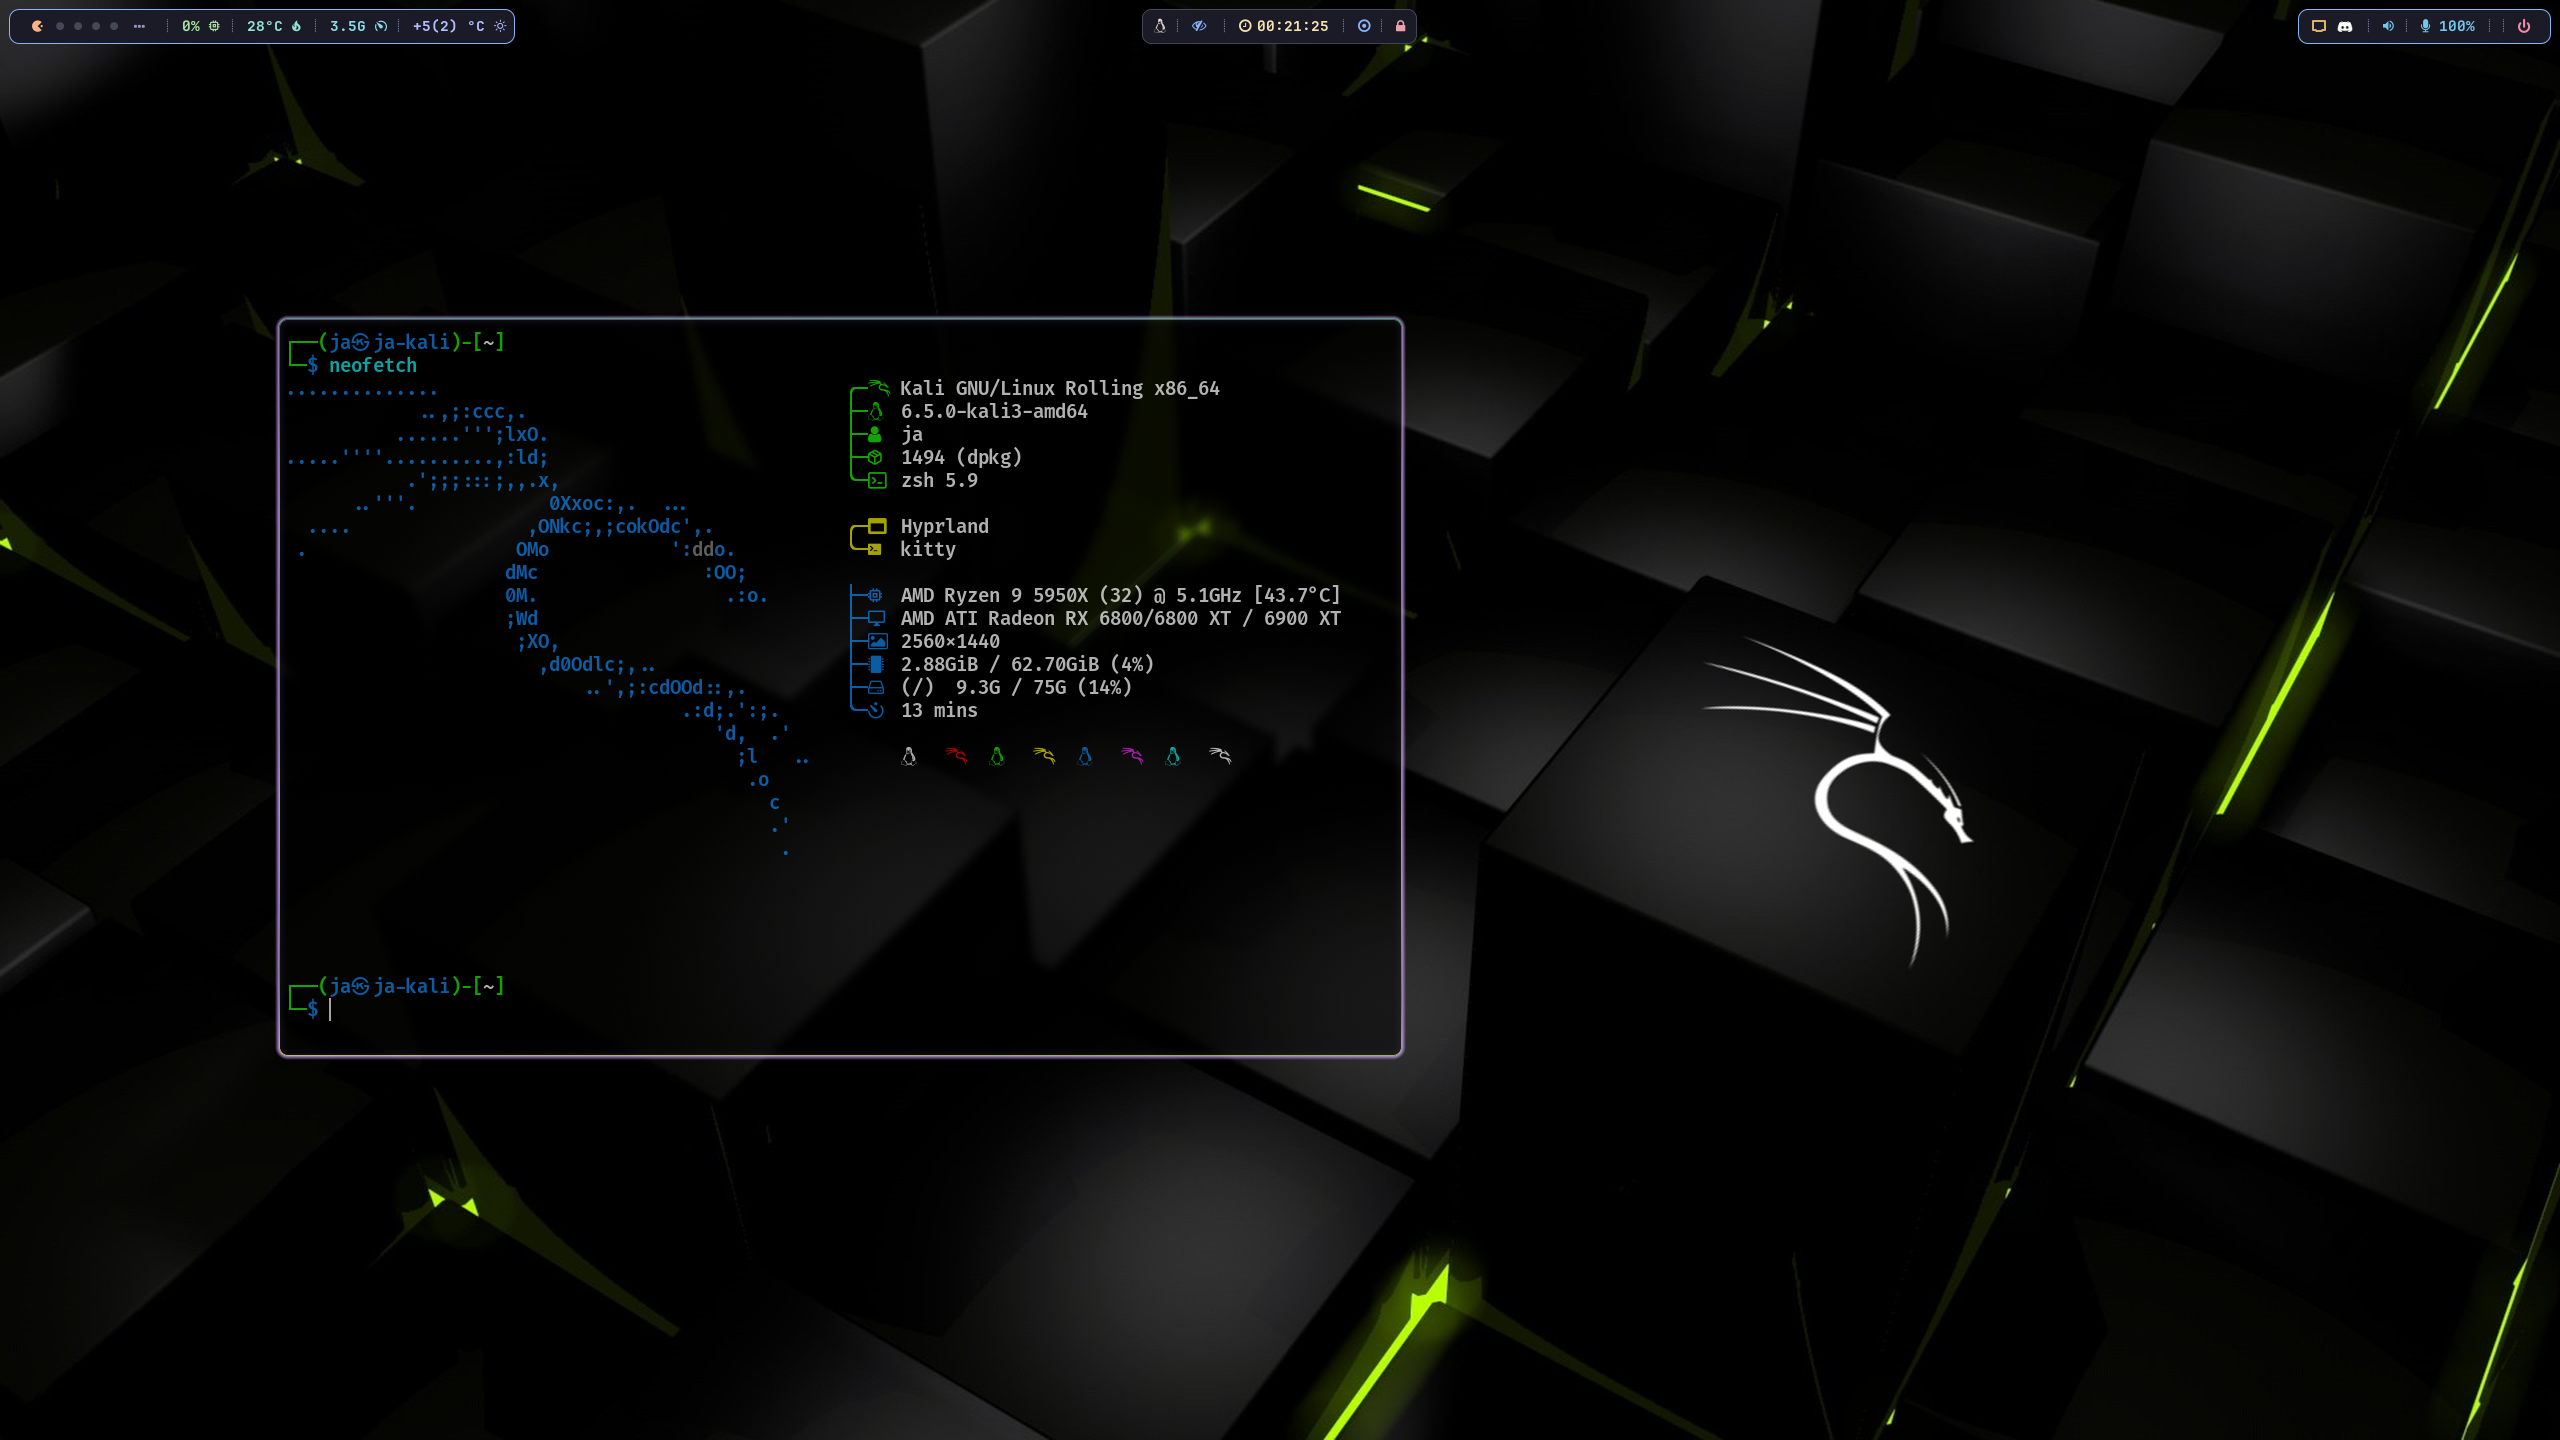Click the AMD Ryzen 9 5950X line

click(1120, 595)
